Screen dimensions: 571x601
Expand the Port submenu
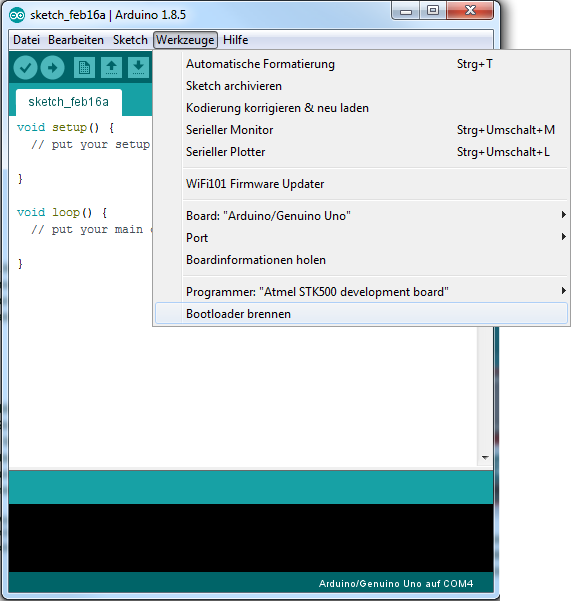(x=361, y=238)
